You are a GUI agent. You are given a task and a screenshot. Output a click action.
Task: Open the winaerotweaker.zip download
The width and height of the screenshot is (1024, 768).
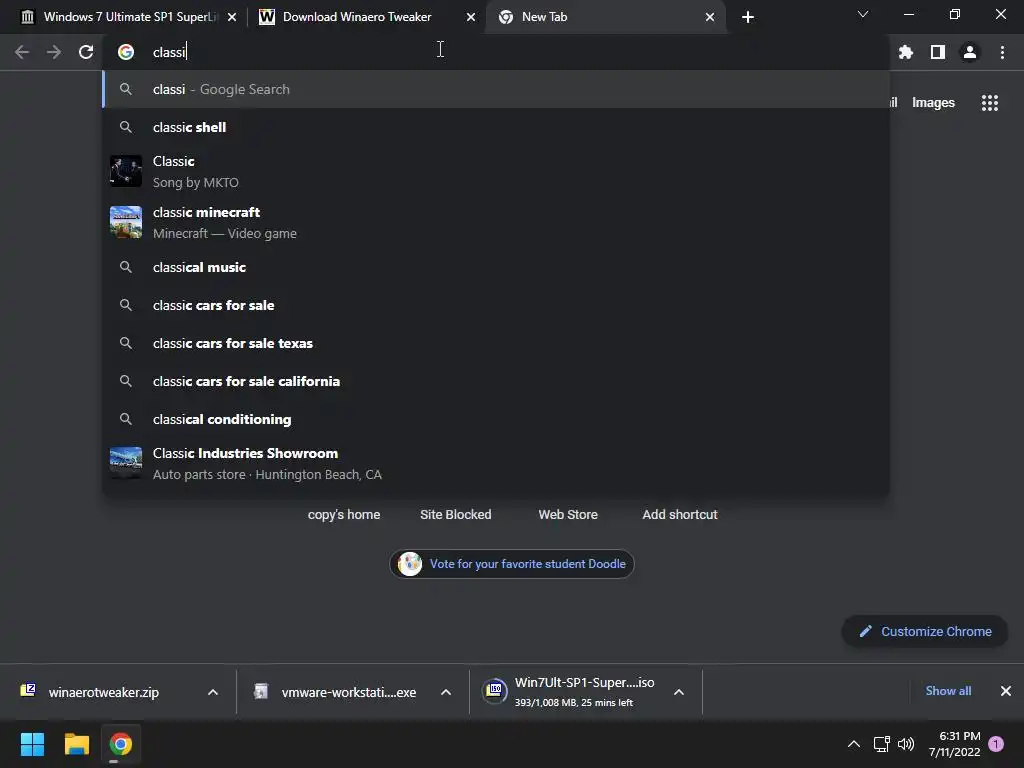point(103,692)
